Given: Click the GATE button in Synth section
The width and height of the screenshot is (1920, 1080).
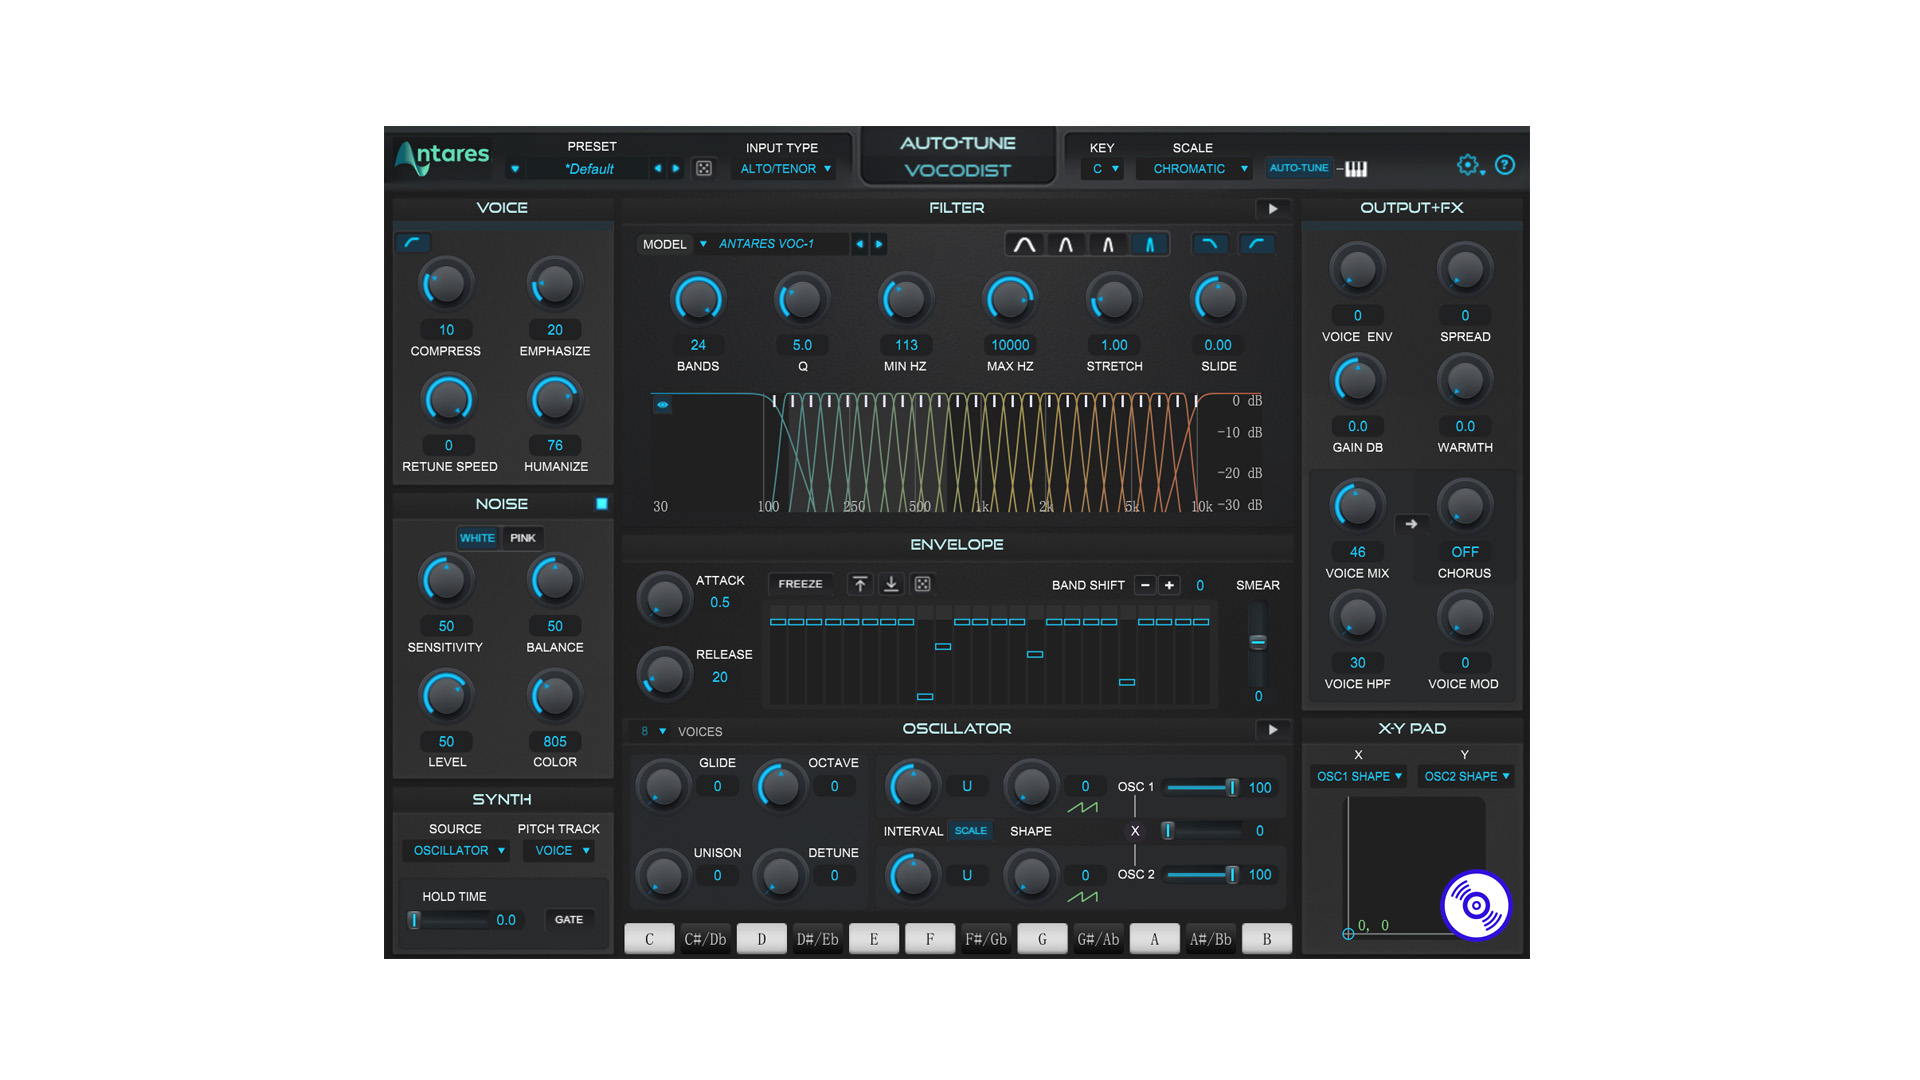Looking at the screenshot, I should 575,919.
